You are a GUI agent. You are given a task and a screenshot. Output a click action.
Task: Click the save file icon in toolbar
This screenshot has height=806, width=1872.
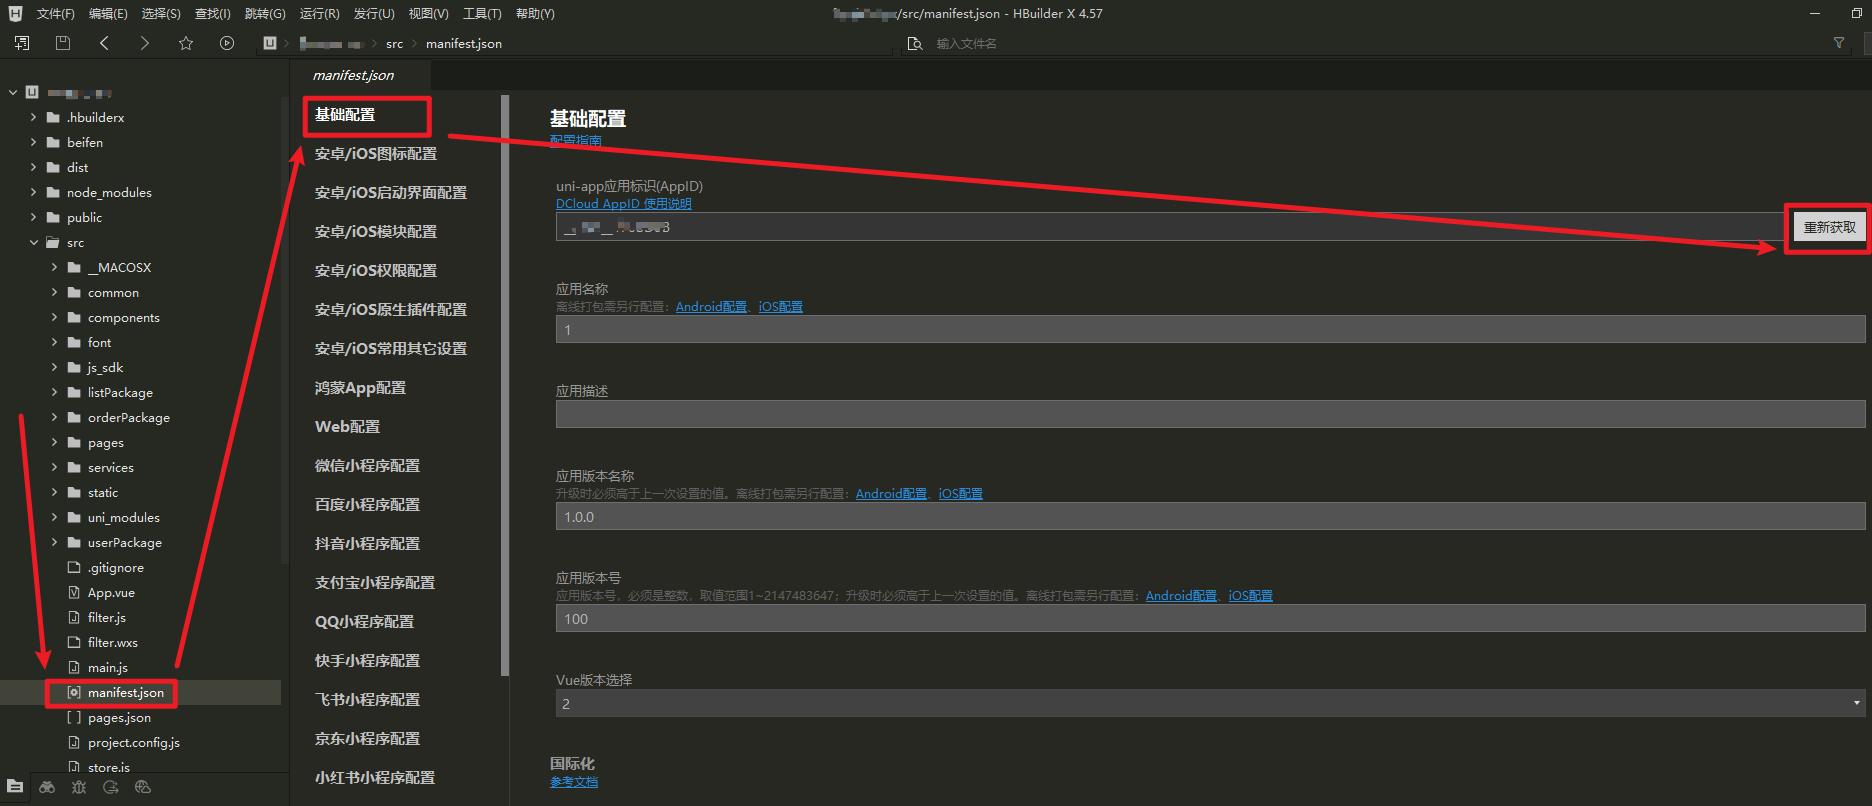(x=63, y=43)
